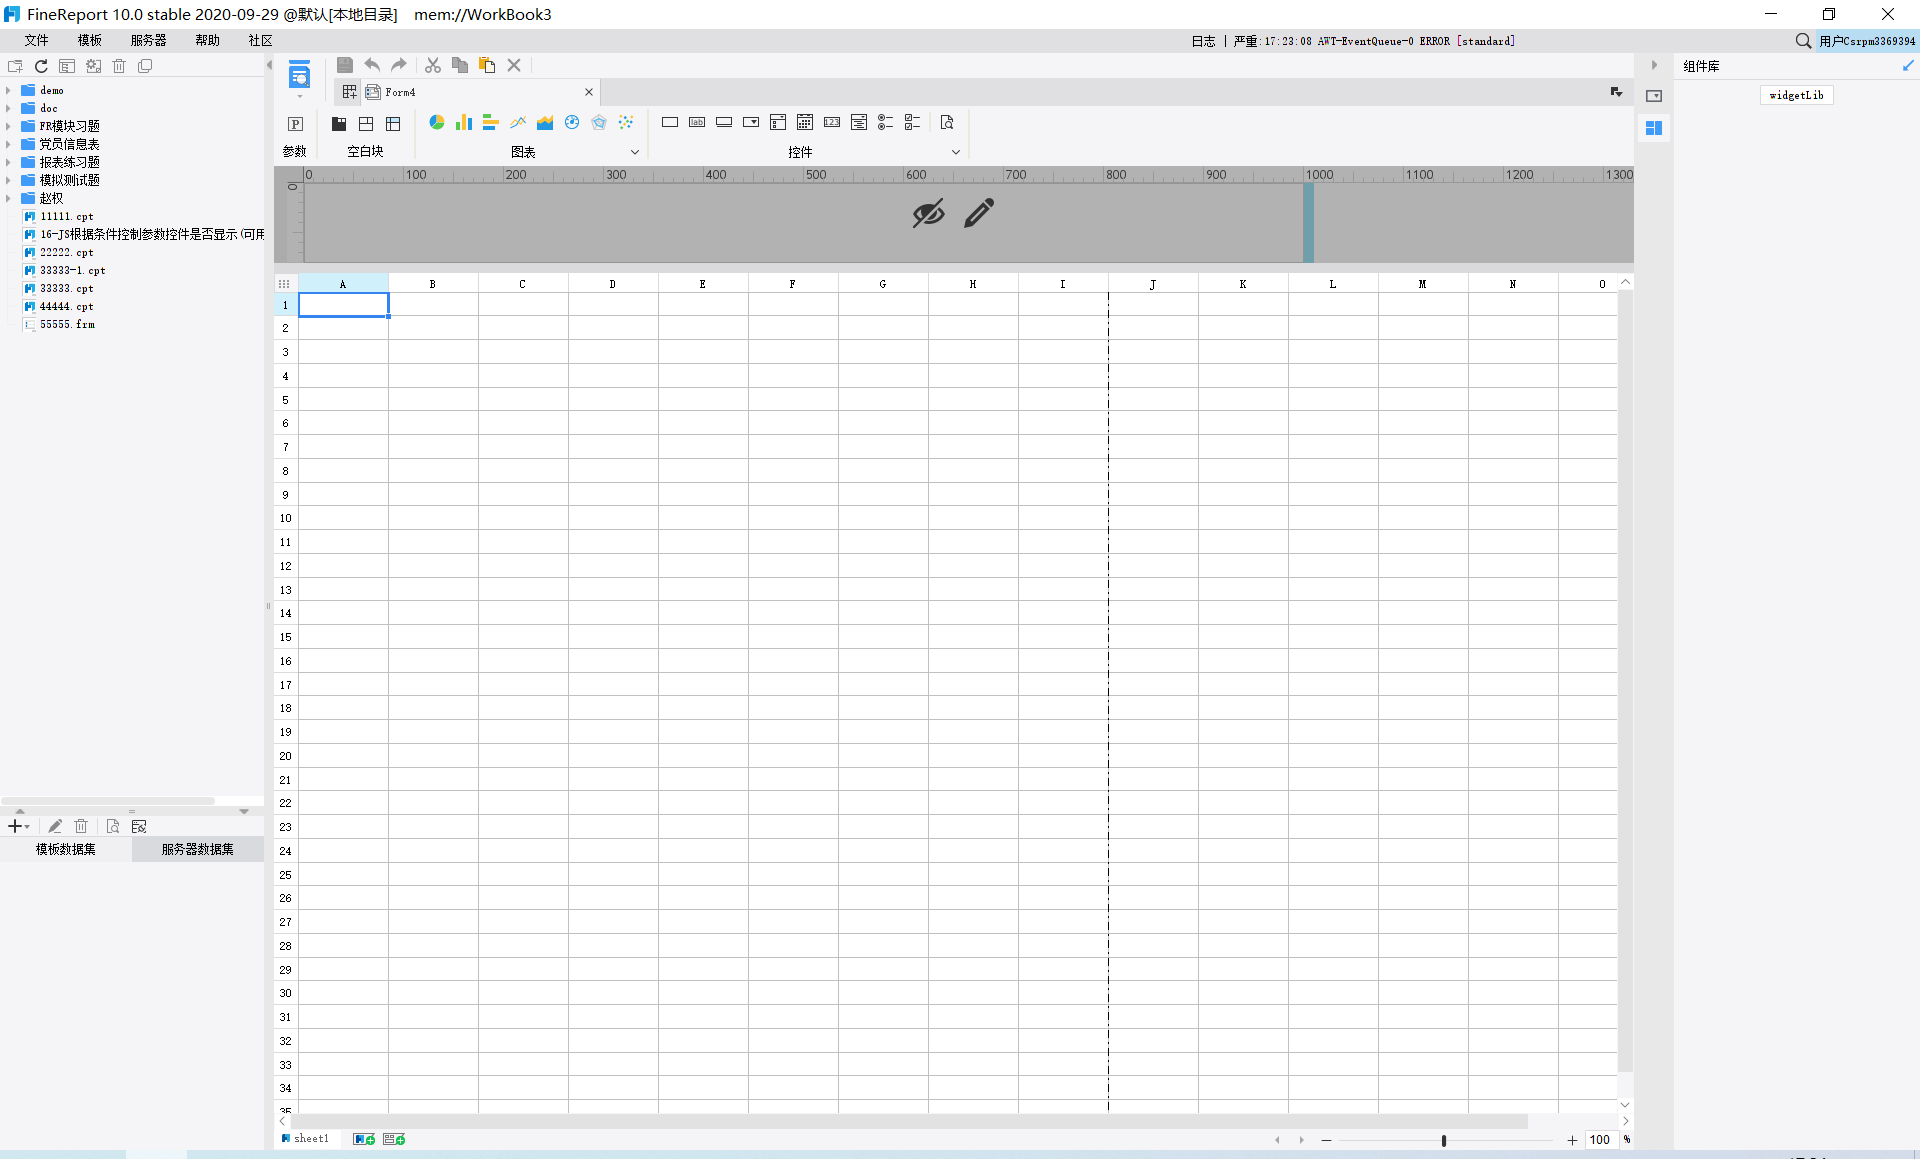Image resolution: width=1920 pixels, height=1159 pixels.
Task: Select the label widget icon
Action: (x=697, y=123)
